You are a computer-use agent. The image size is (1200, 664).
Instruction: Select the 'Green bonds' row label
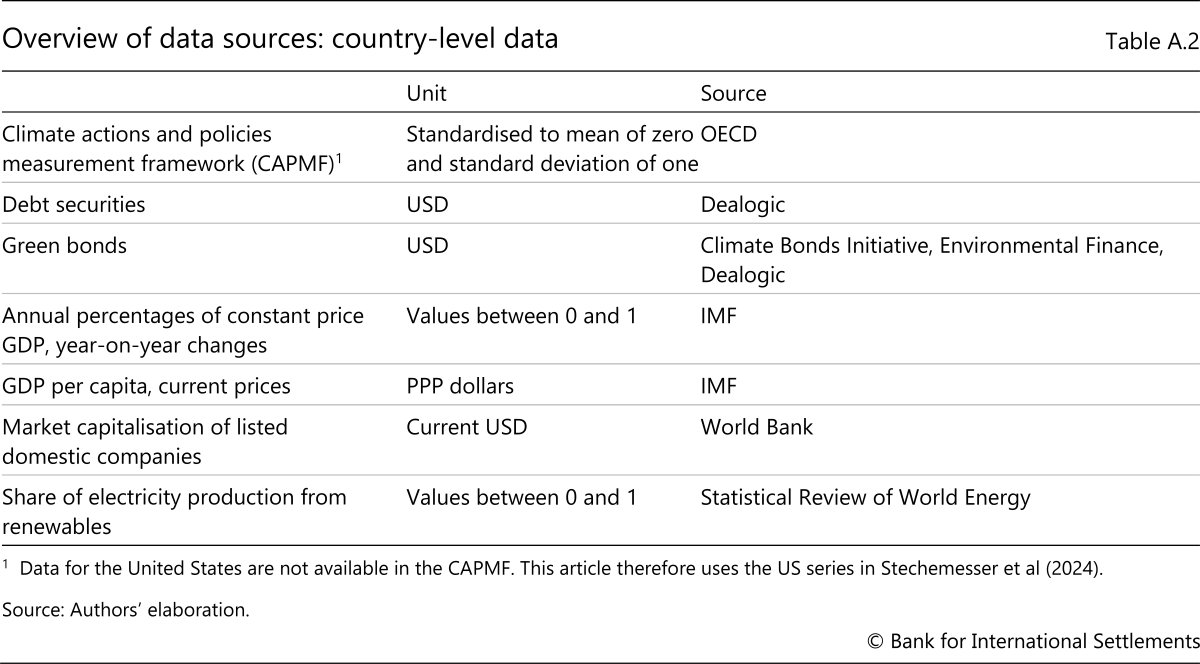pos(65,246)
